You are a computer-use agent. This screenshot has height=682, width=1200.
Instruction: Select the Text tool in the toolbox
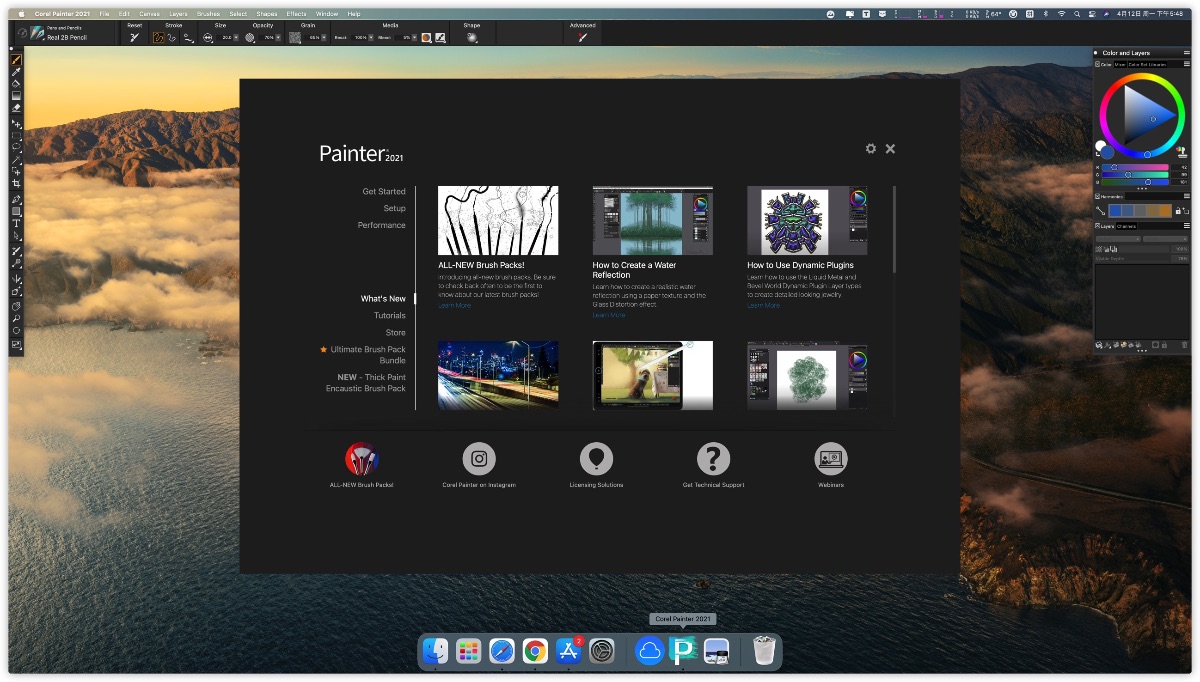coord(16,223)
